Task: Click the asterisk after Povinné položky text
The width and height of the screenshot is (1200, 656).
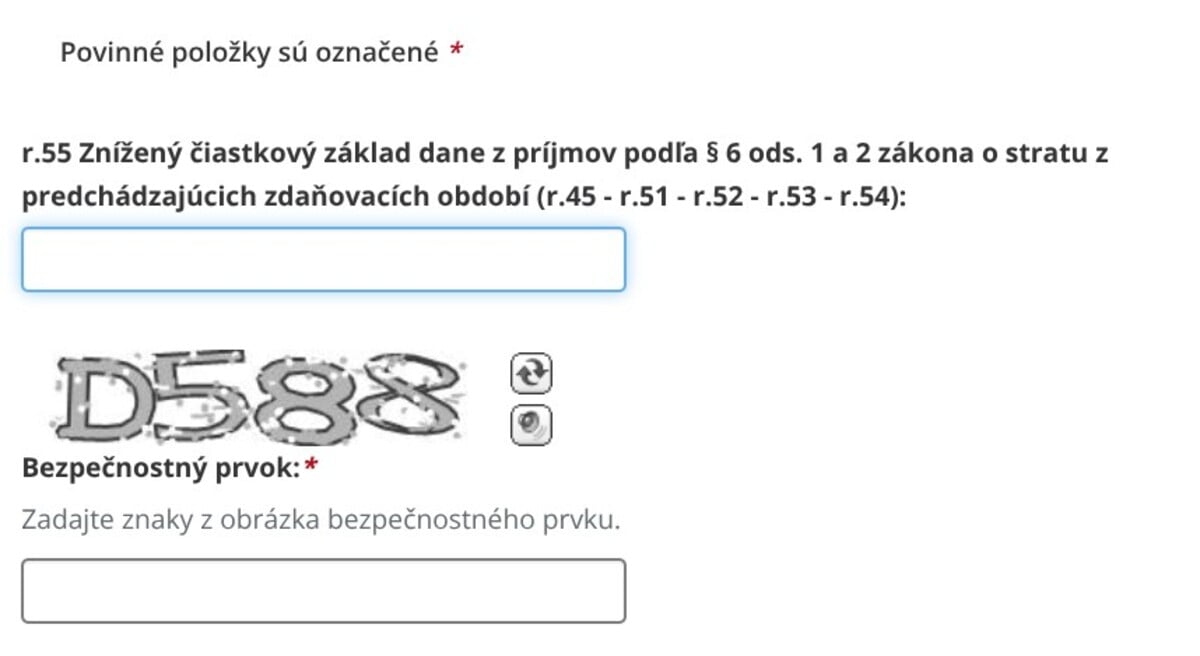Action: click(456, 52)
